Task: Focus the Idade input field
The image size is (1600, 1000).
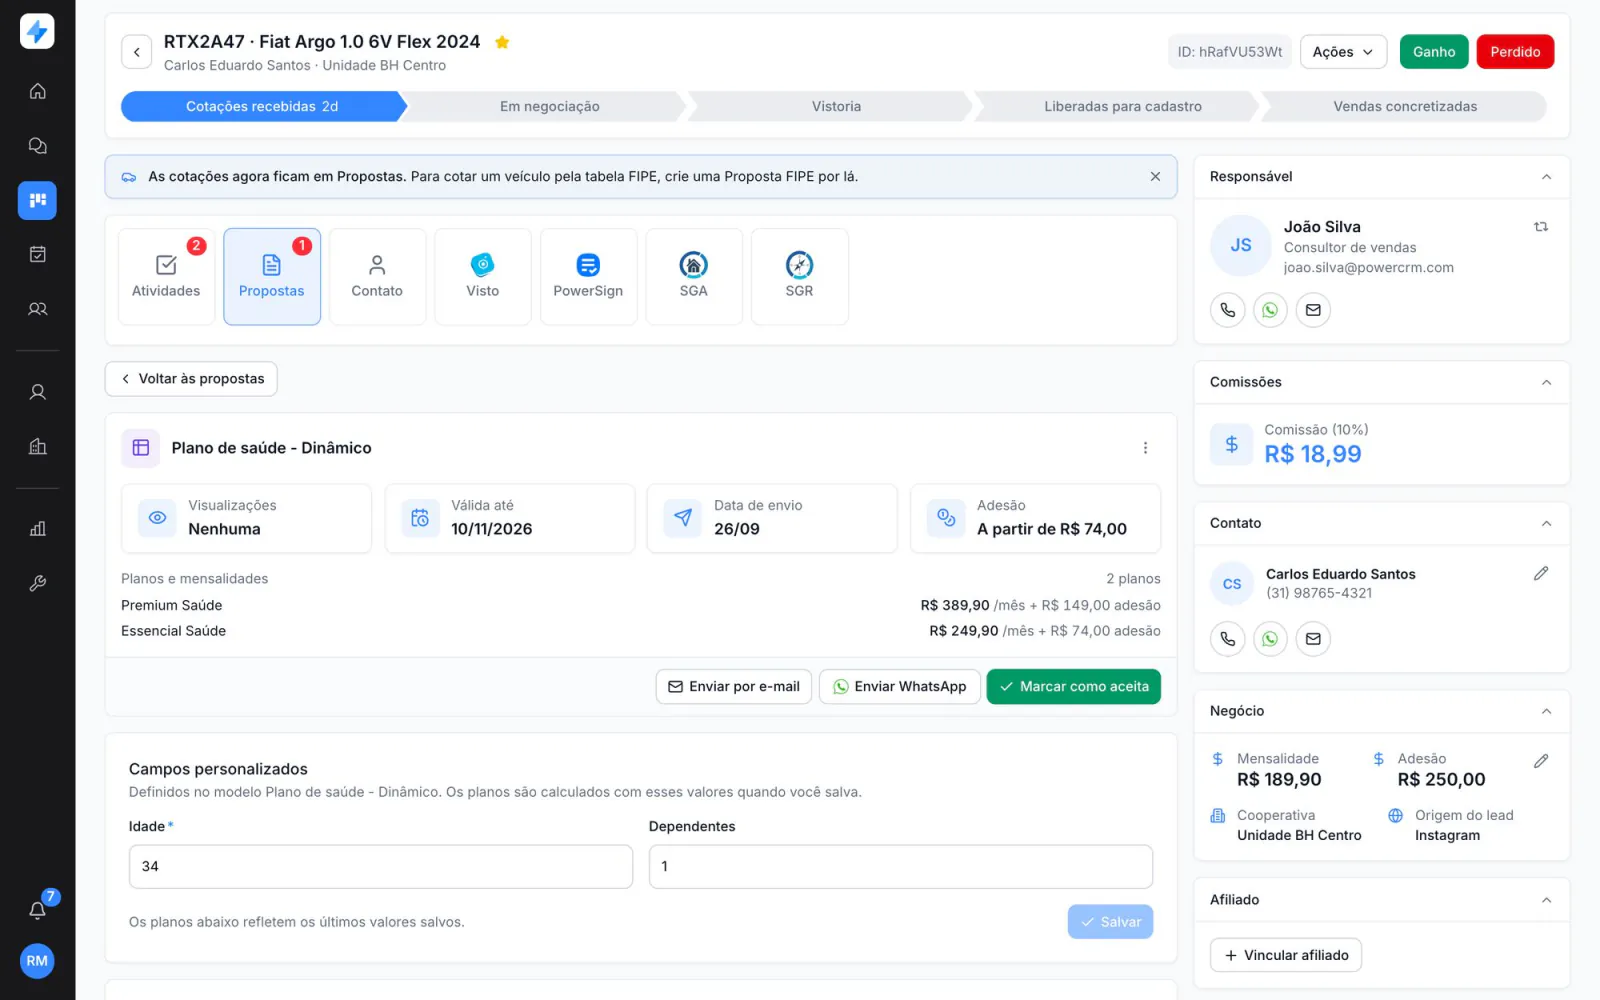Action: pos(381,866)
